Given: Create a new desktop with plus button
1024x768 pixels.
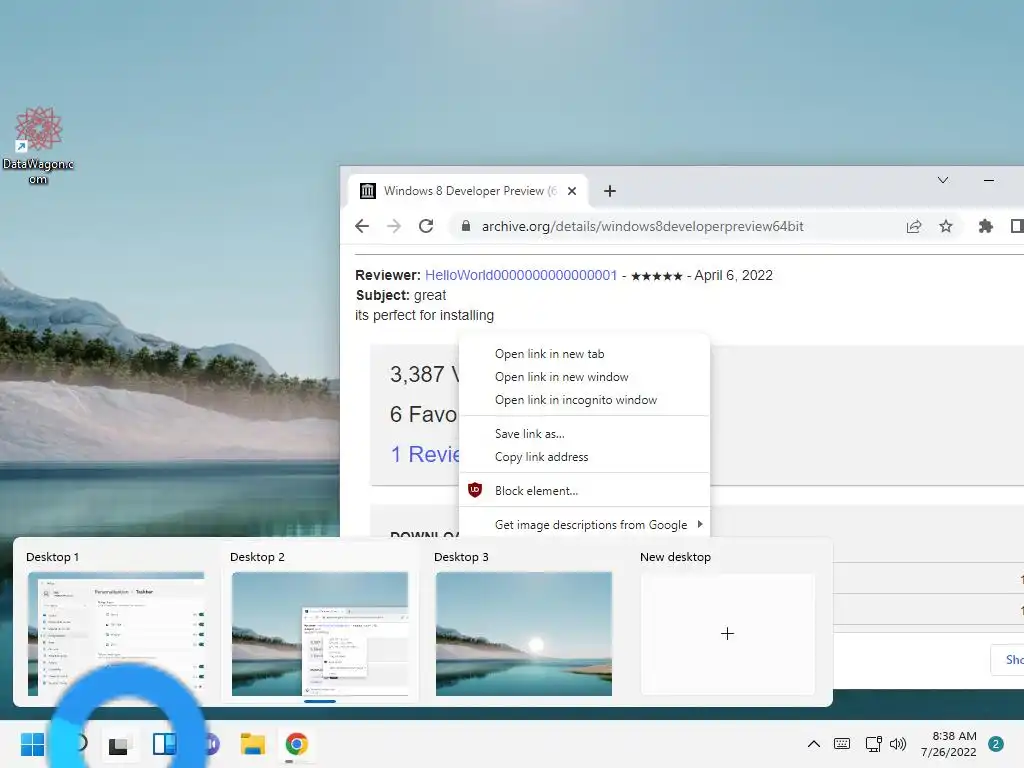Looking at the screenshot, I should [728, 633].
